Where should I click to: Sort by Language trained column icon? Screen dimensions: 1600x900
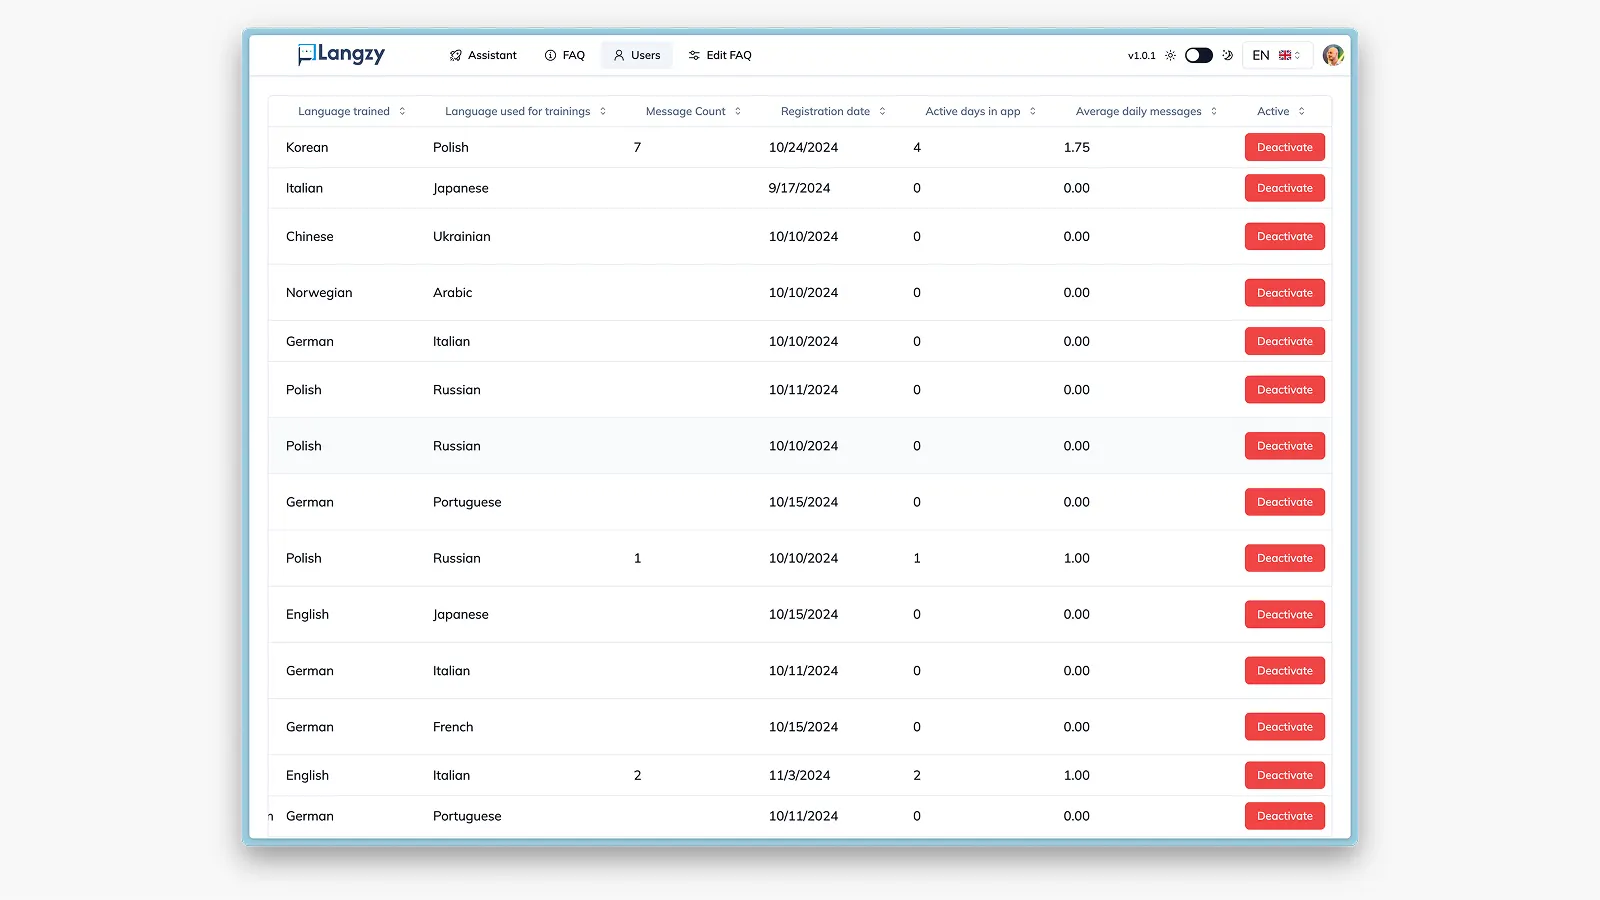point(402,112)
